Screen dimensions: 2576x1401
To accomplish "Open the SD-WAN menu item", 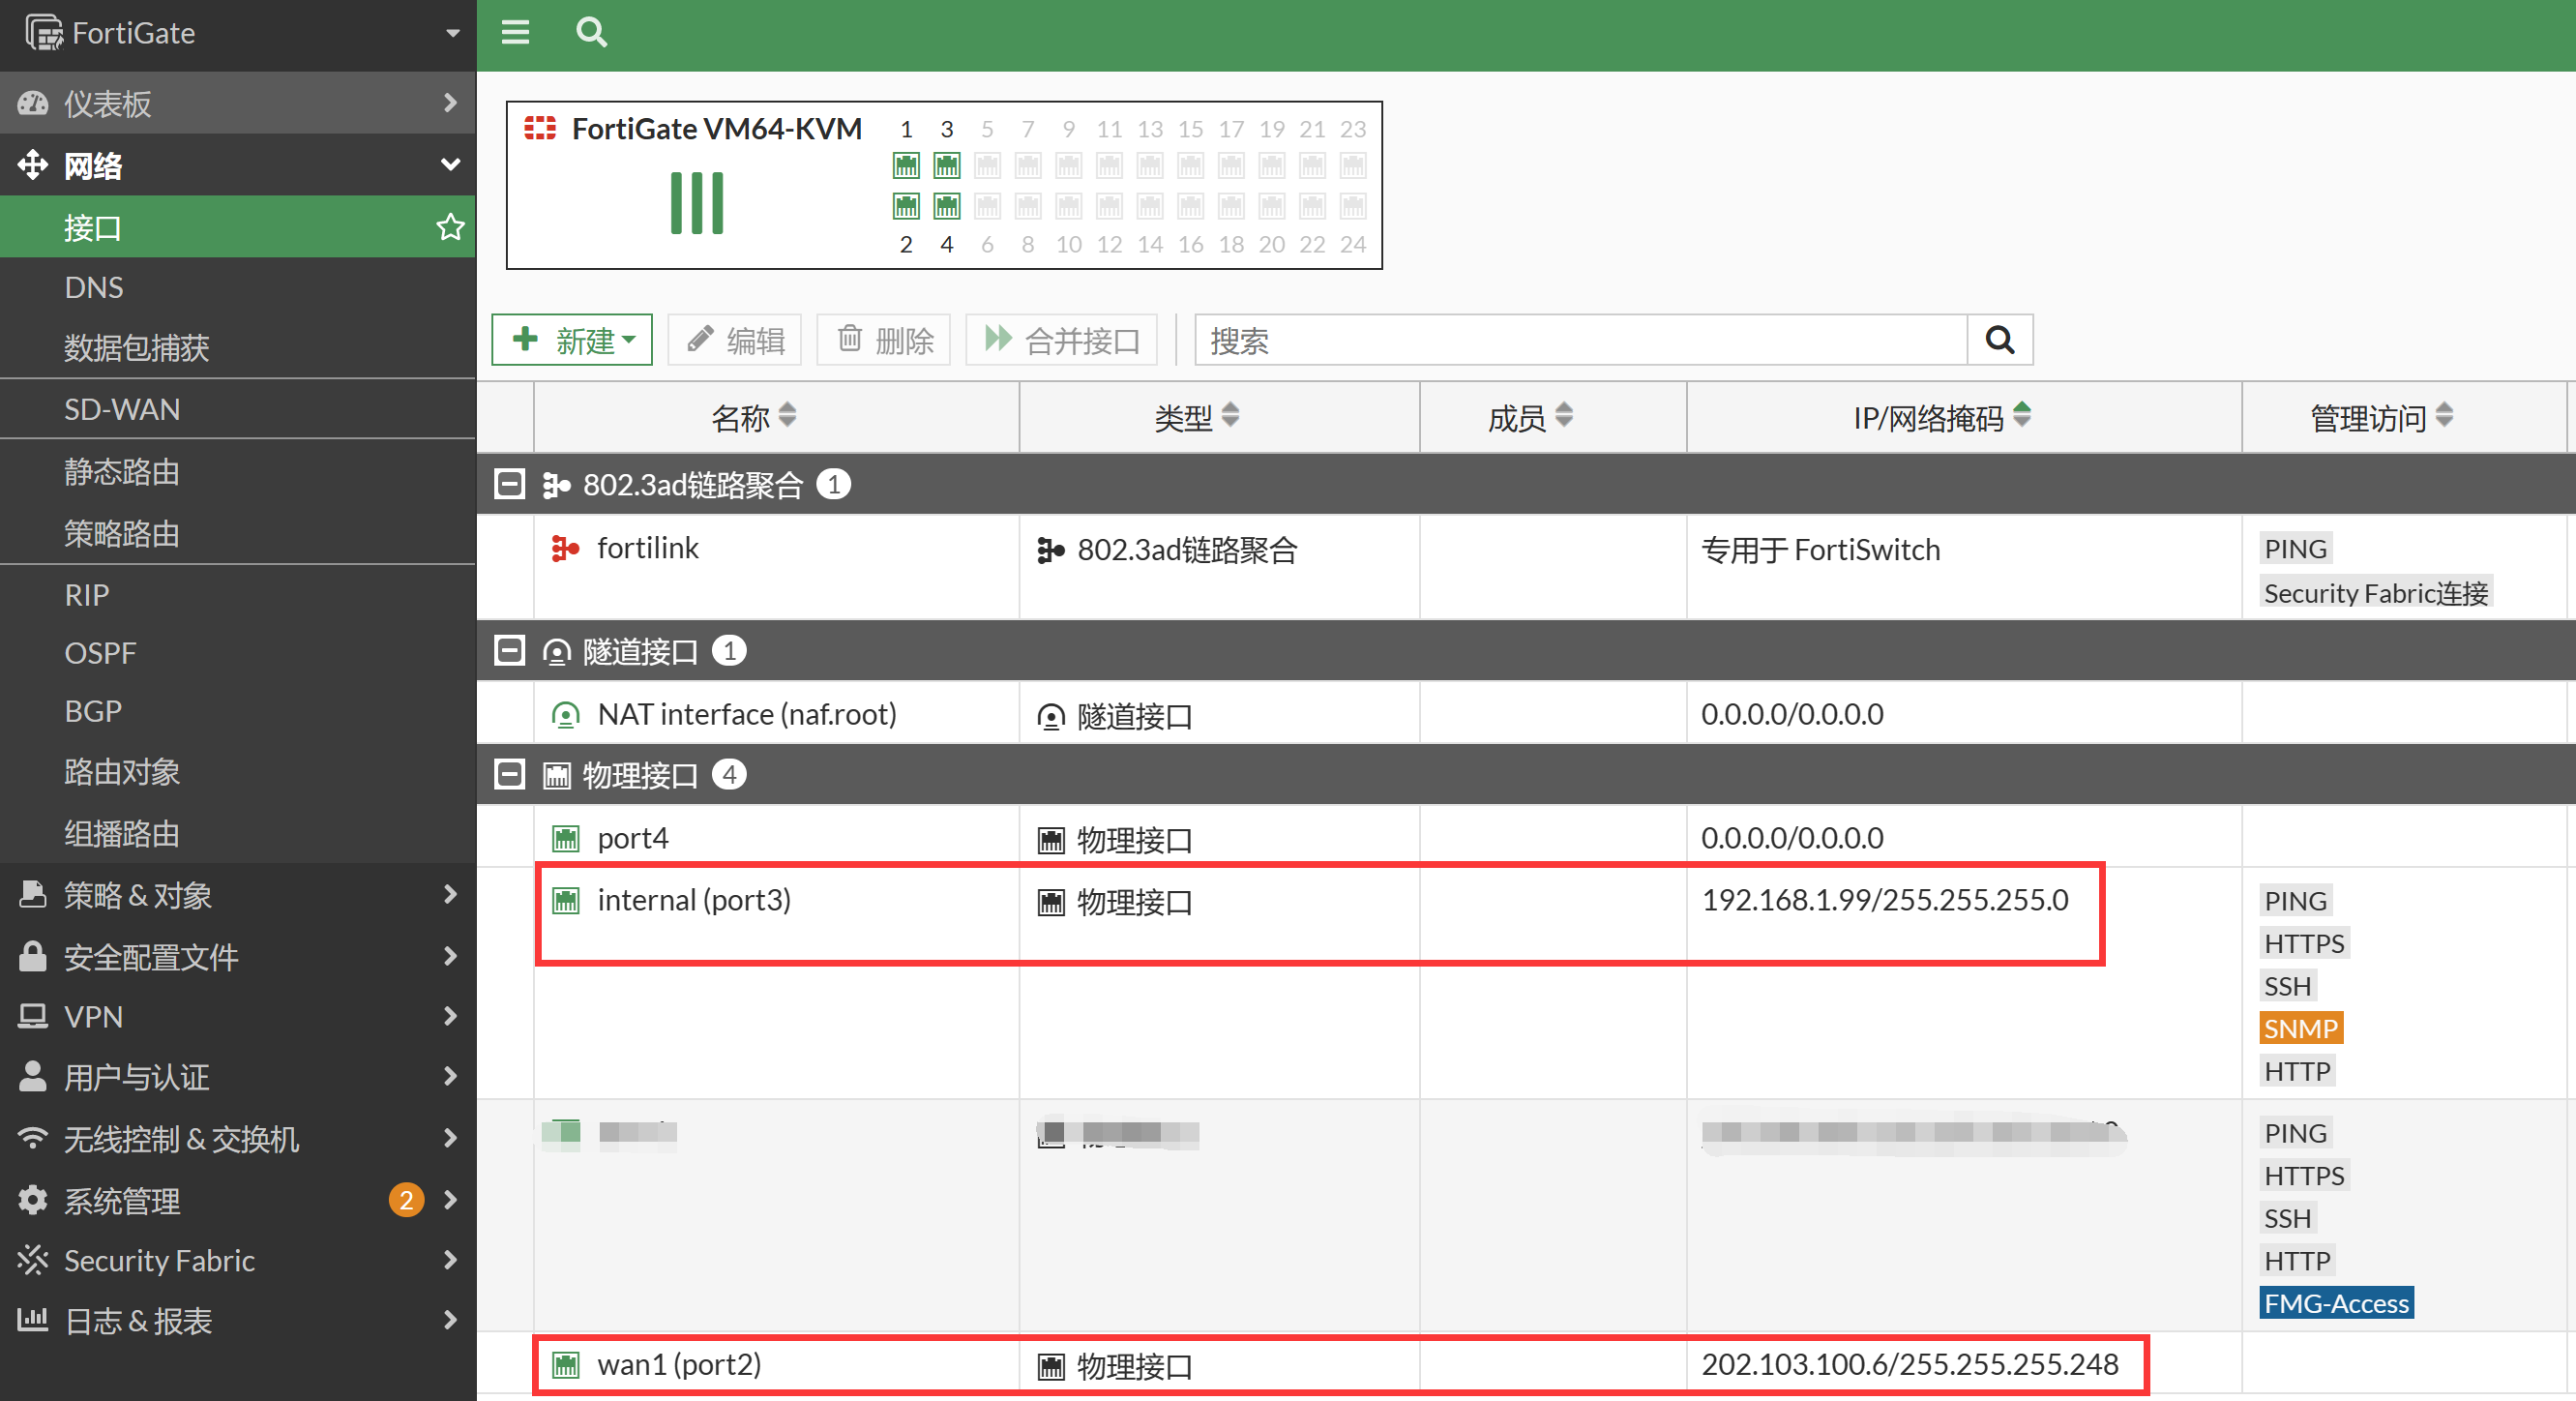I will 122,410.
